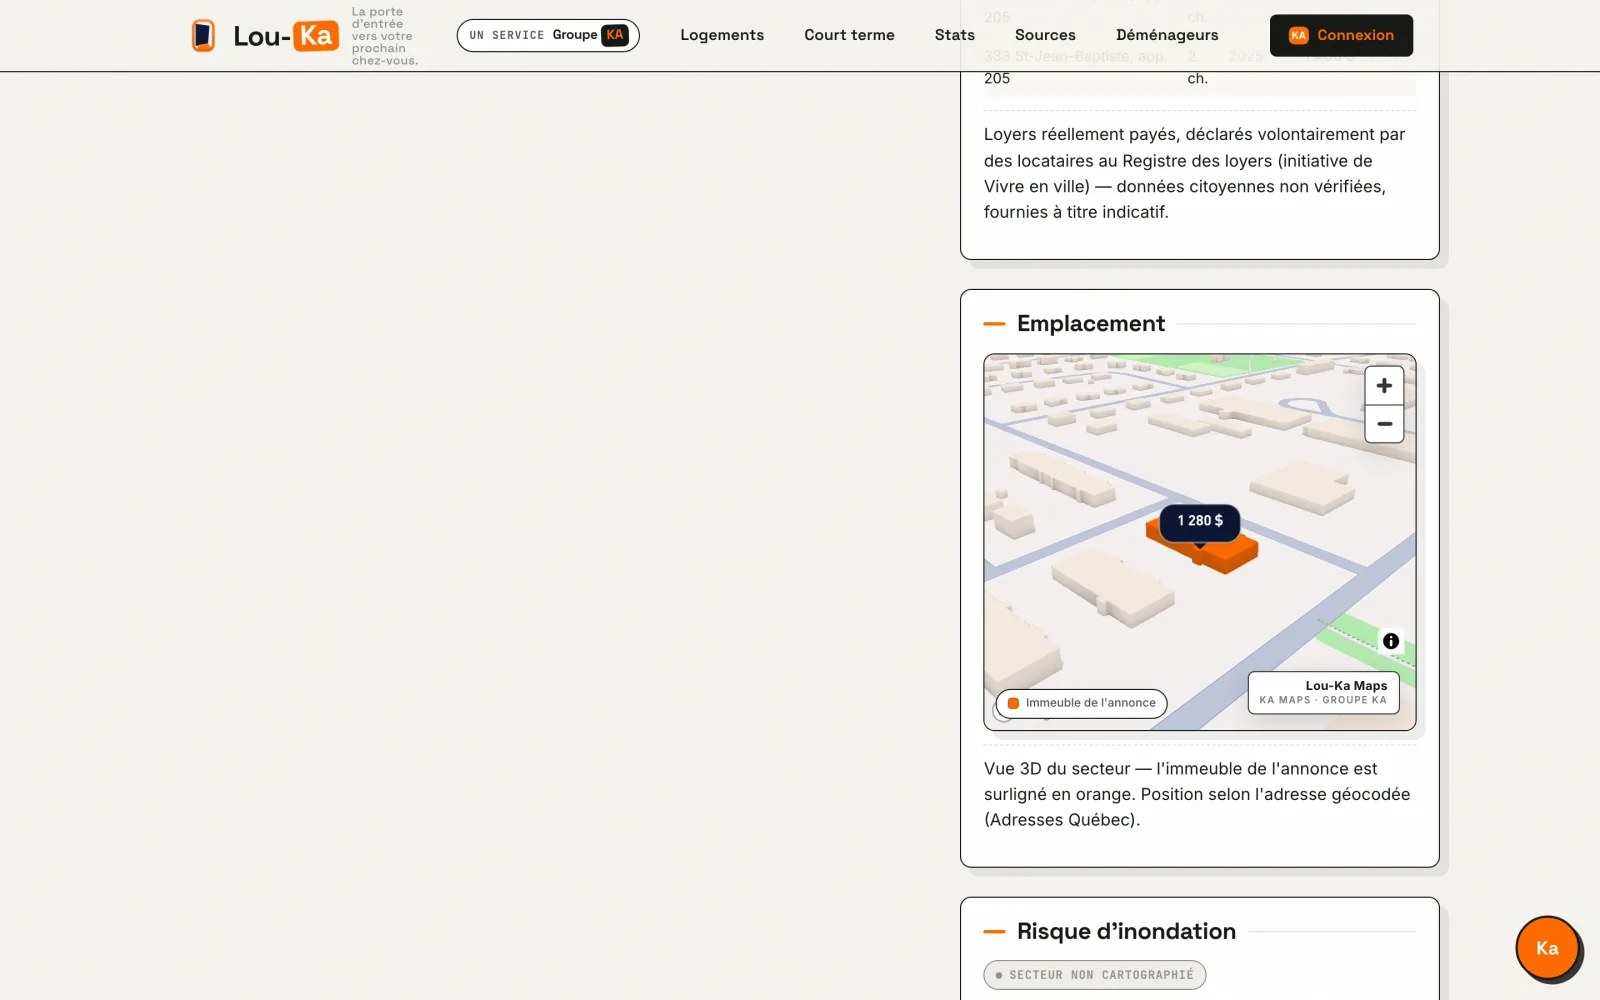This screenshot has height=1000, width=1600.
Task: Open the Stats page
Action: click(955, 35)
